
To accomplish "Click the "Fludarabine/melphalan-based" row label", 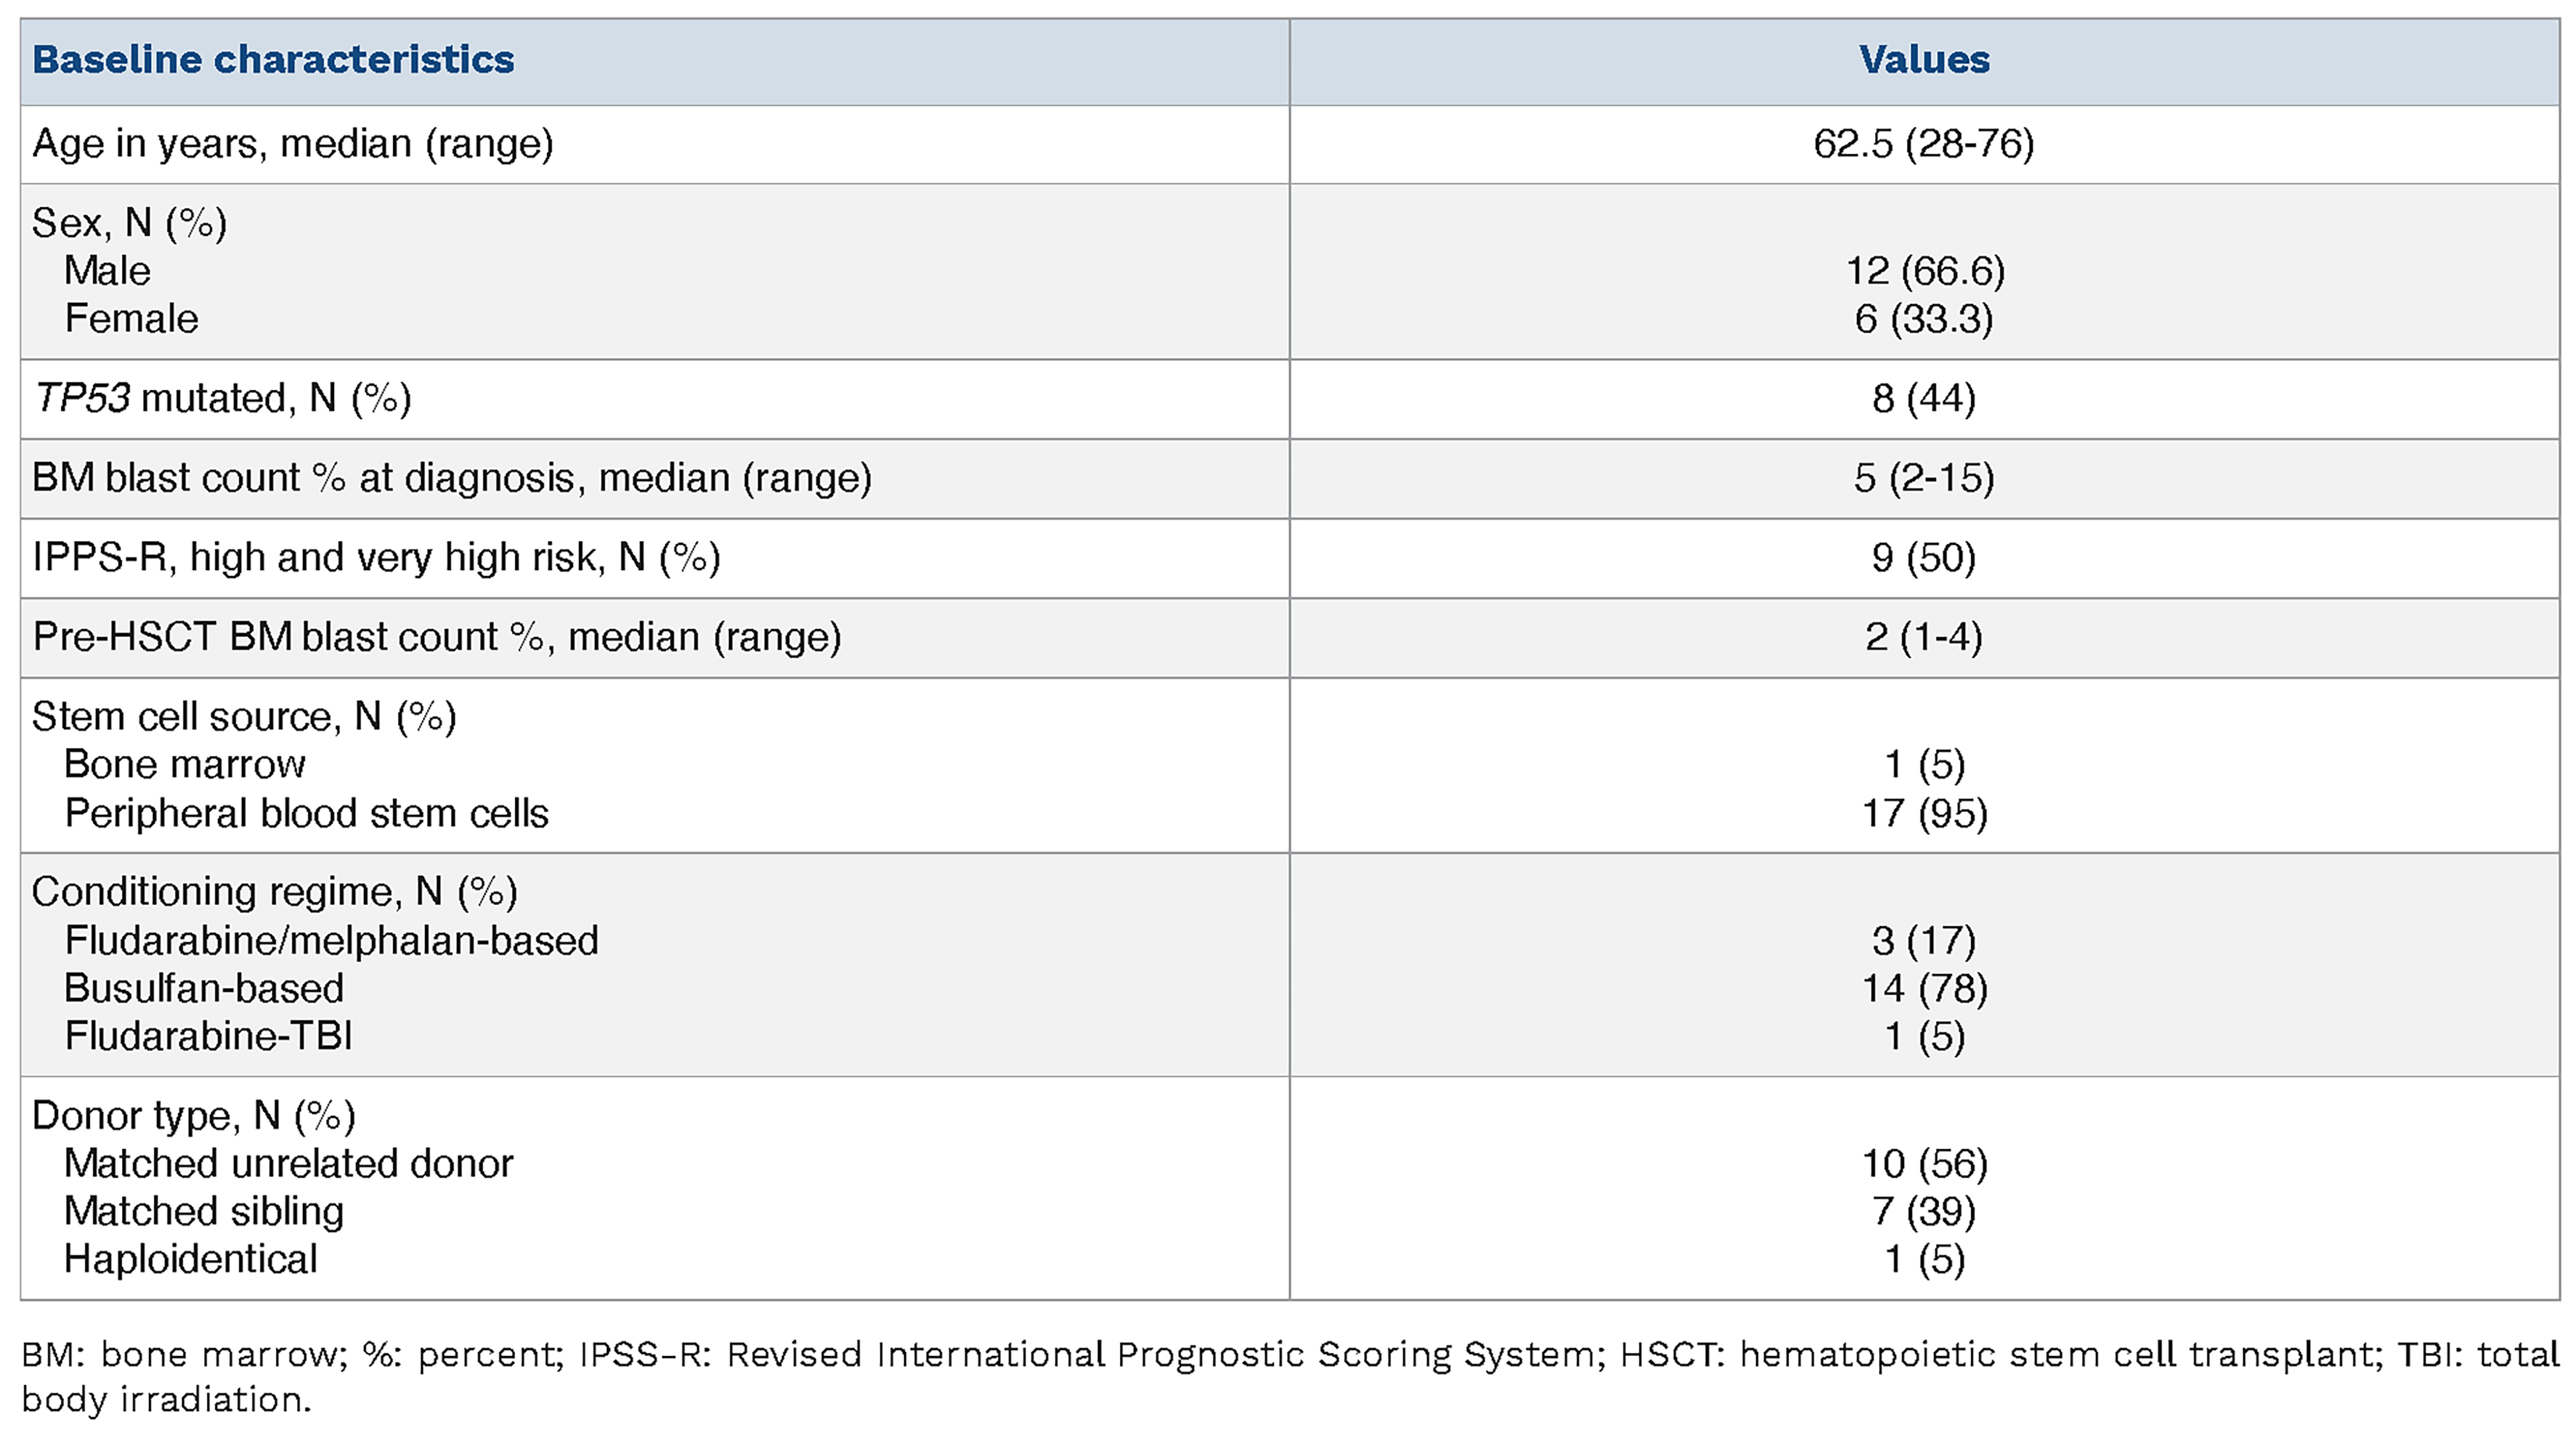I will [x=331, y=941].
